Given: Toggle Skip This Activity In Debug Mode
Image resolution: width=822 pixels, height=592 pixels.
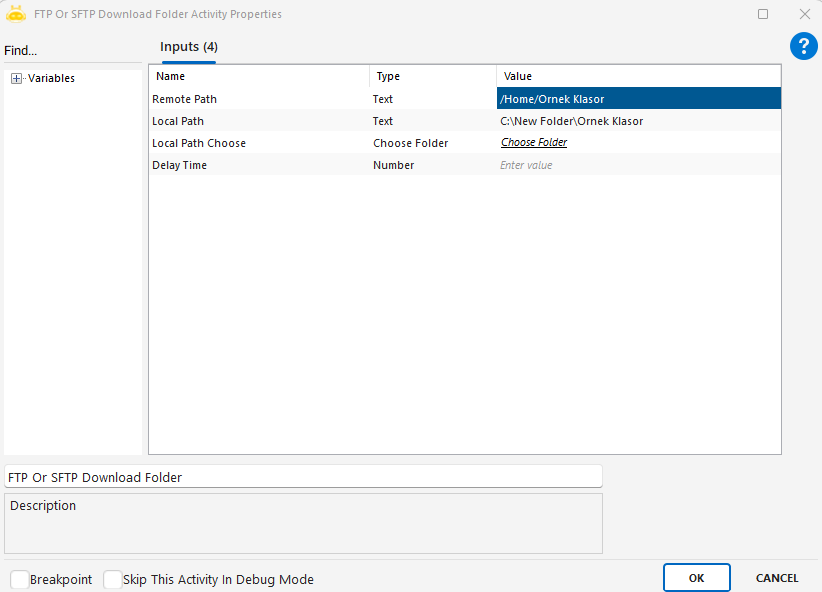Looking at the screenshot, I should [x=113, y=579].
